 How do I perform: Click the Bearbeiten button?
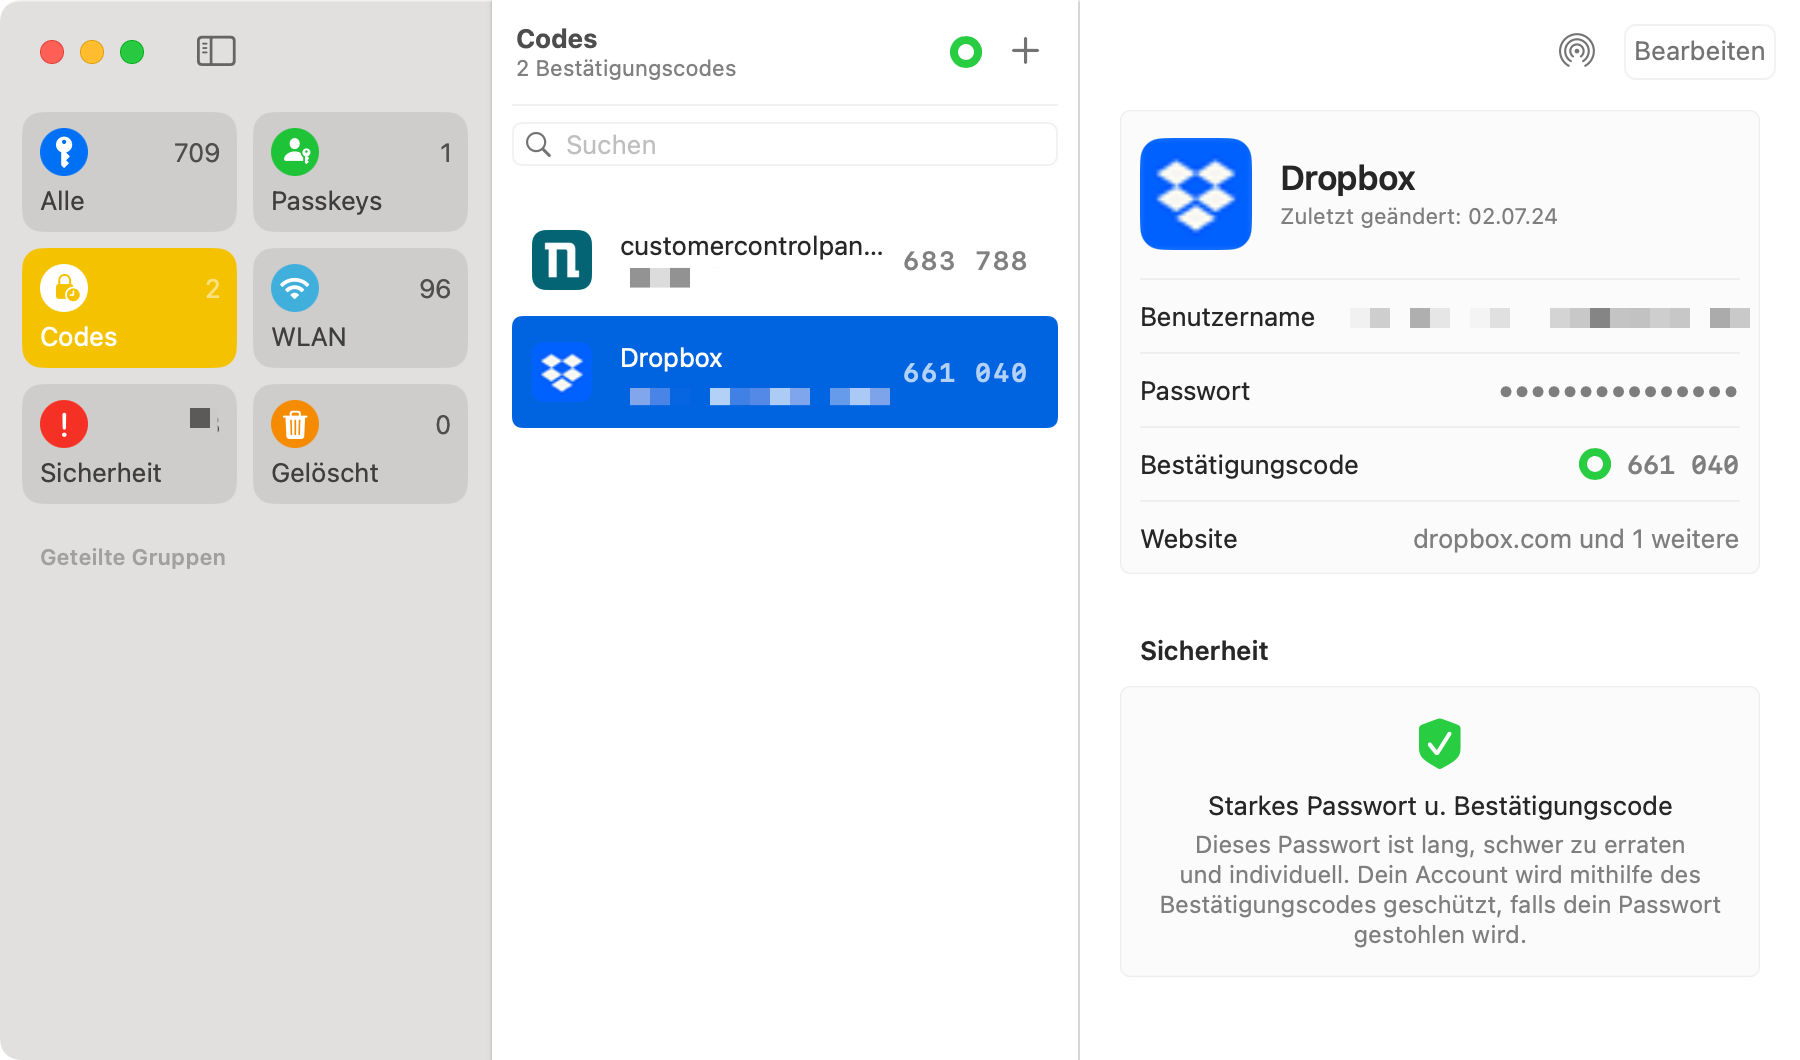point(1699,51)
